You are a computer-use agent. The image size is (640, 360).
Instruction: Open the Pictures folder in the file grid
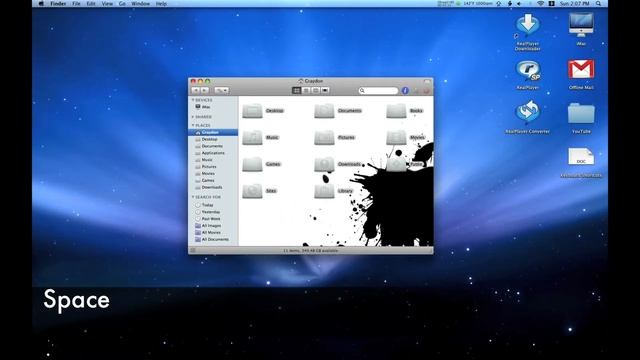pos(324,138)
